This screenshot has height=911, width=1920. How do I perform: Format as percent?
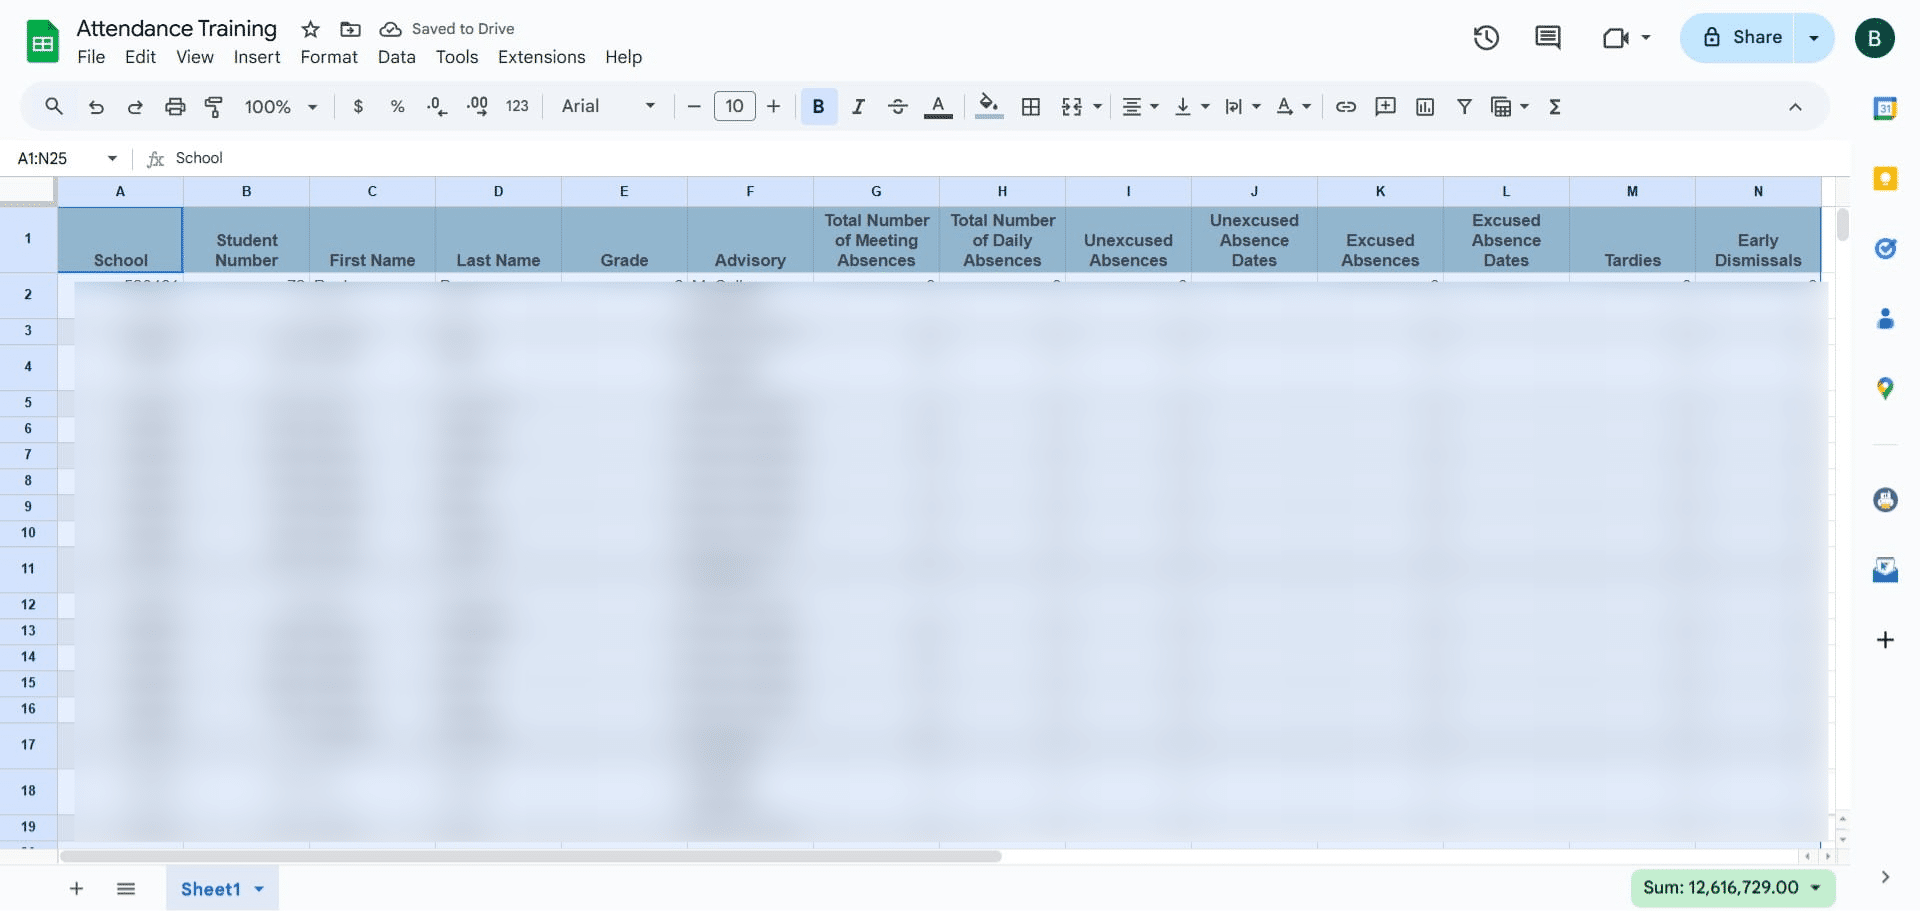click(x=397, y=106)
